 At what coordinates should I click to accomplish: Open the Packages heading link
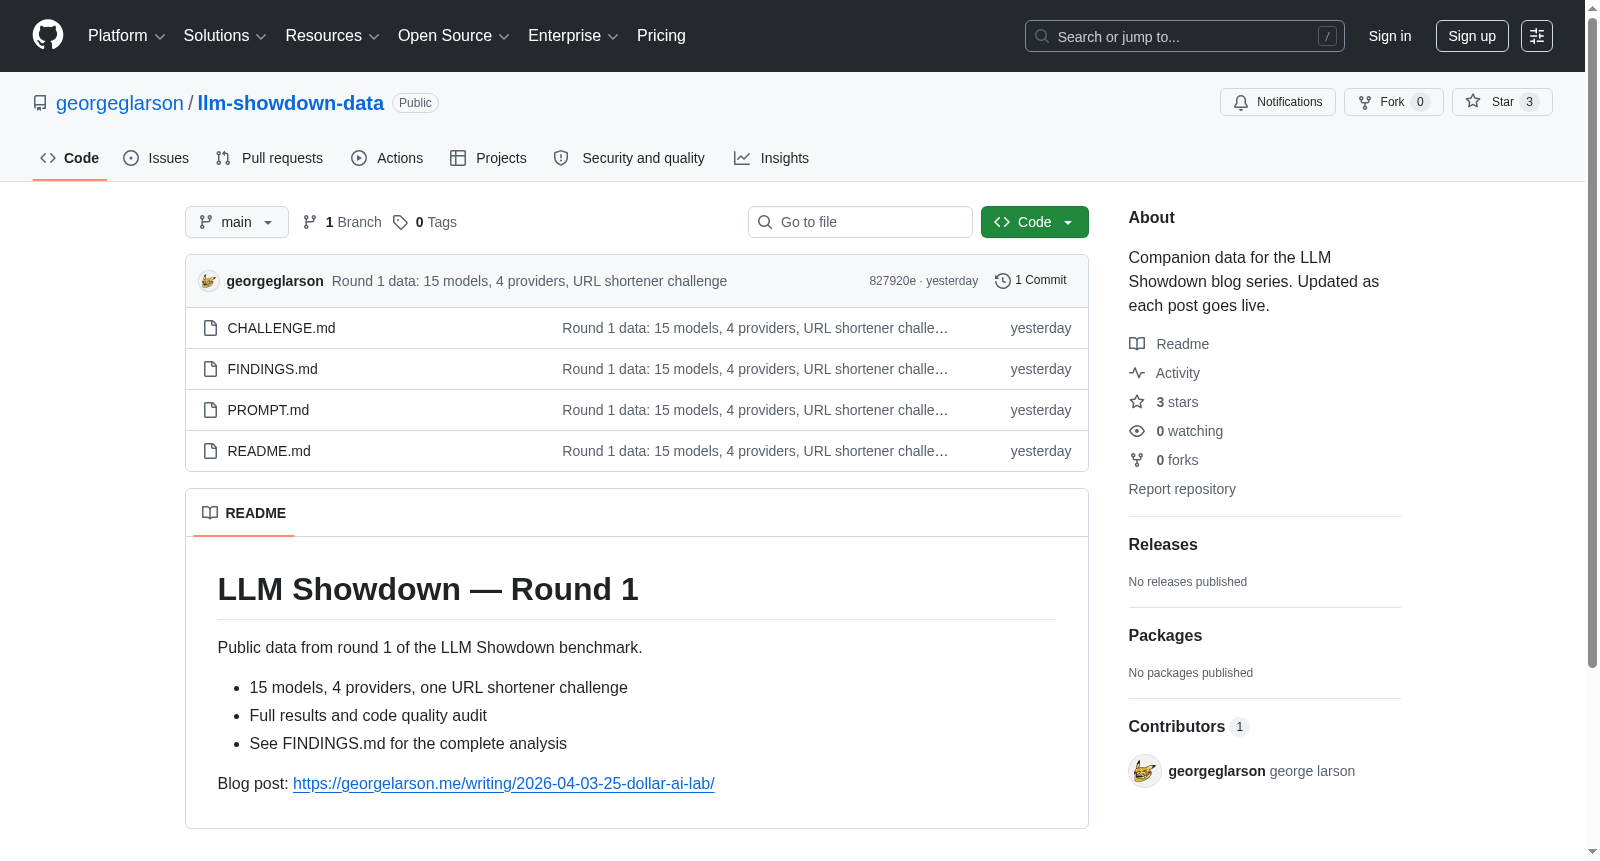[1165, 636]
